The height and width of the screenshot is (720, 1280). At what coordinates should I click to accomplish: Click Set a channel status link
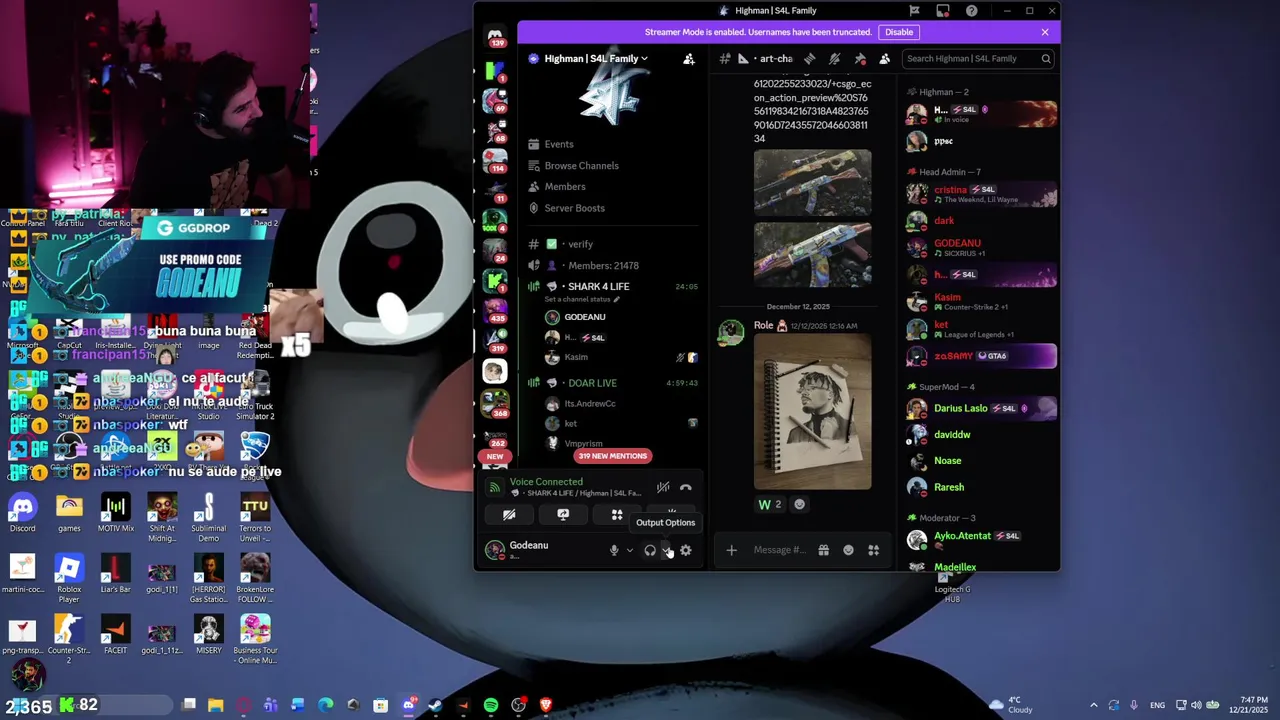[x=582, y=300]
